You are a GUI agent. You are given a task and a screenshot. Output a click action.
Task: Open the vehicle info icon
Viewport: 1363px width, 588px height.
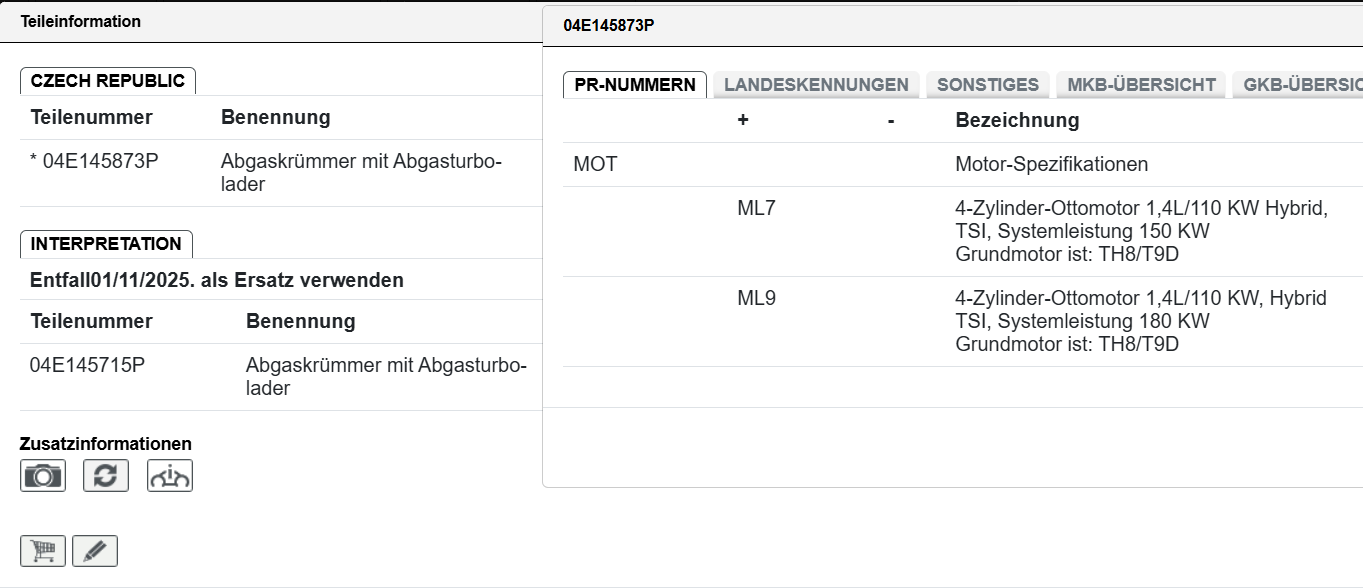point(170,476)
